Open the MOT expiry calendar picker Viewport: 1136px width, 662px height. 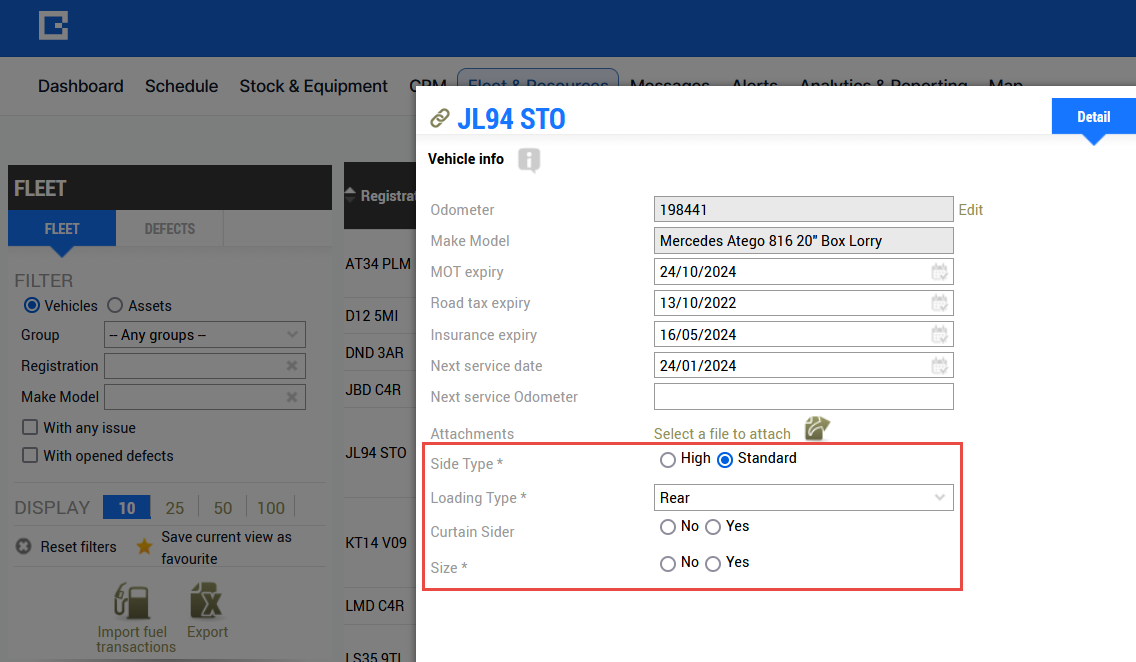pos(939,272)
